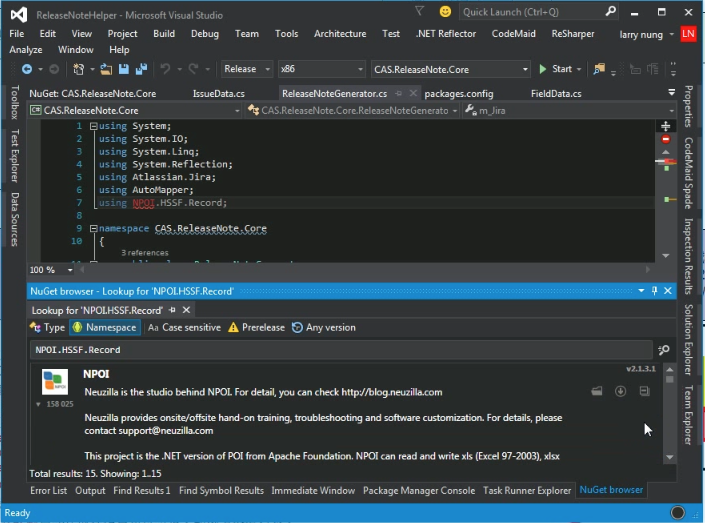Toggle the Type filter in NuGet browser
The image size is (705, 523).
48,327
